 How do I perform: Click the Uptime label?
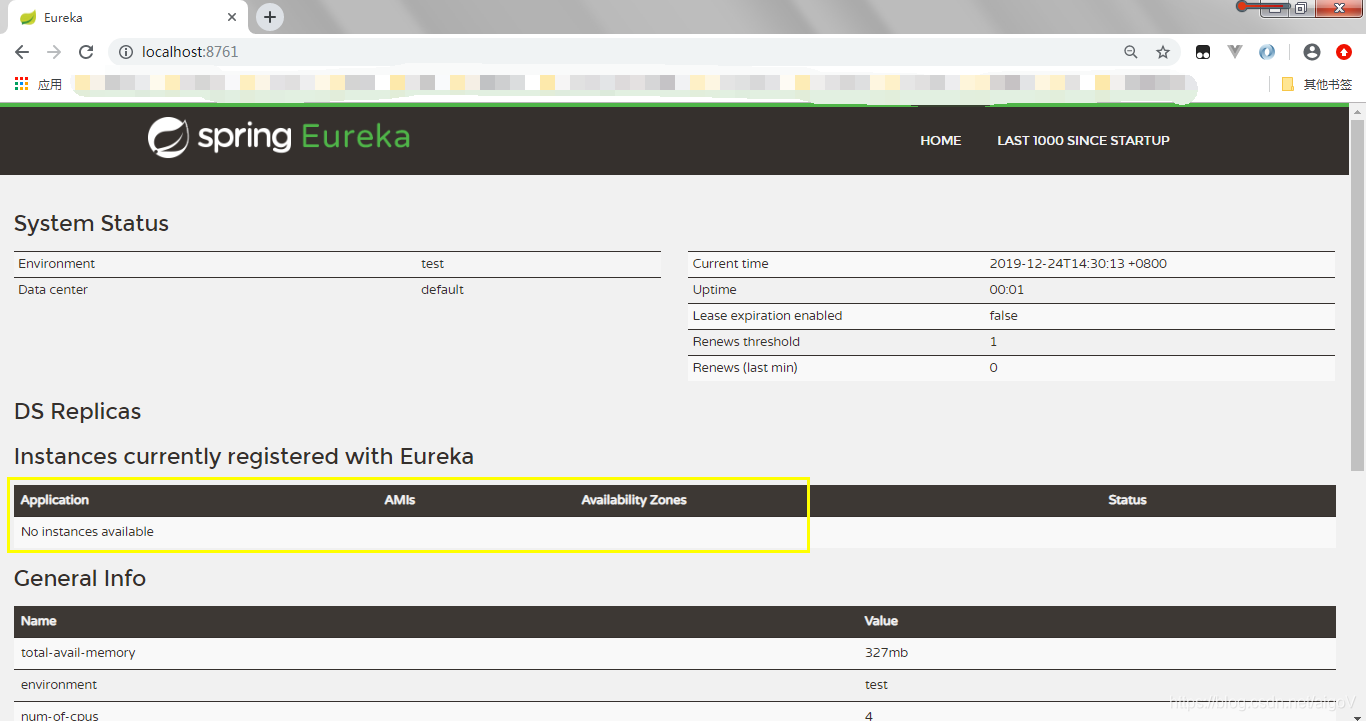tap(715, 290)
